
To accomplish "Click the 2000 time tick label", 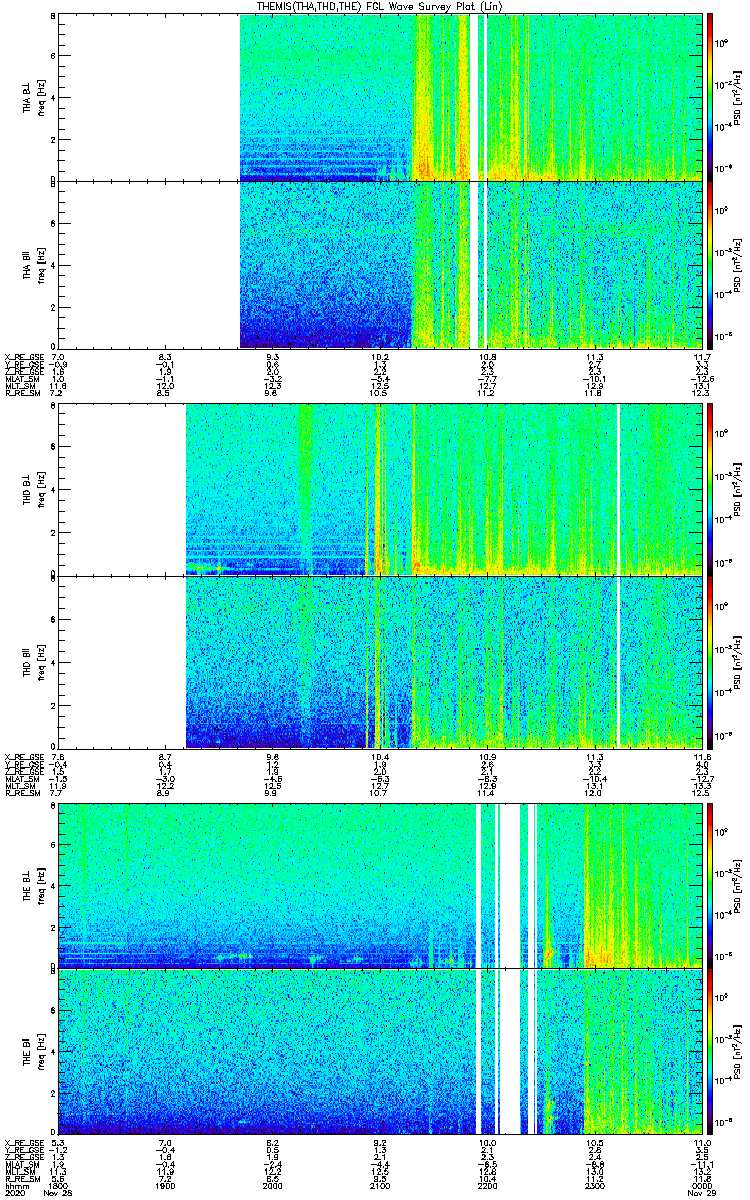I will tap(272, 1185).
